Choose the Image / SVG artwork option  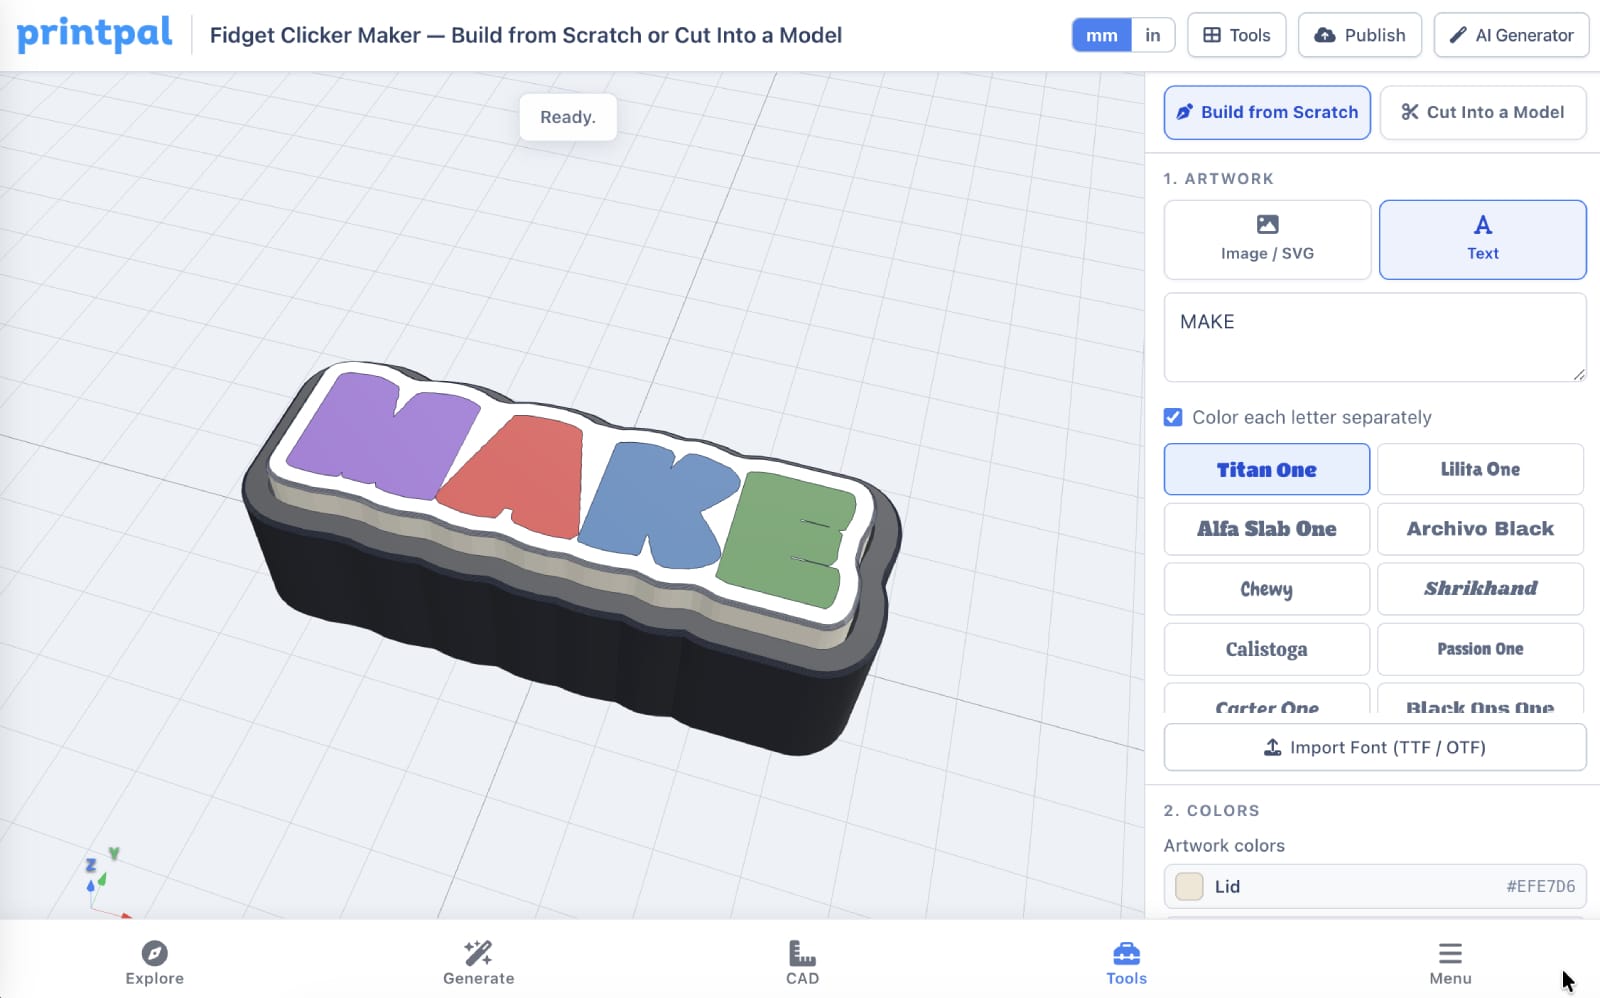(x=1267, y=240)
